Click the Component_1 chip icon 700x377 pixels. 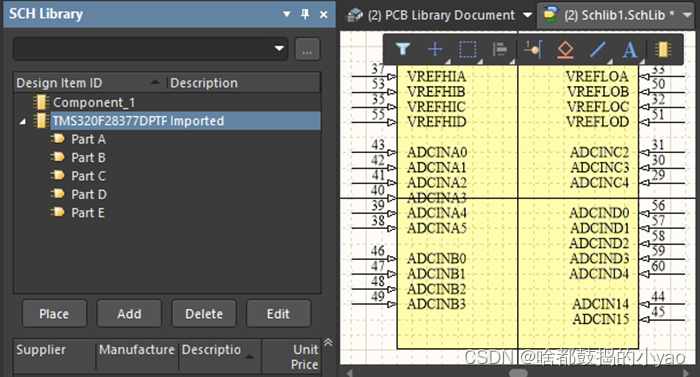click(x=40, y=102)
